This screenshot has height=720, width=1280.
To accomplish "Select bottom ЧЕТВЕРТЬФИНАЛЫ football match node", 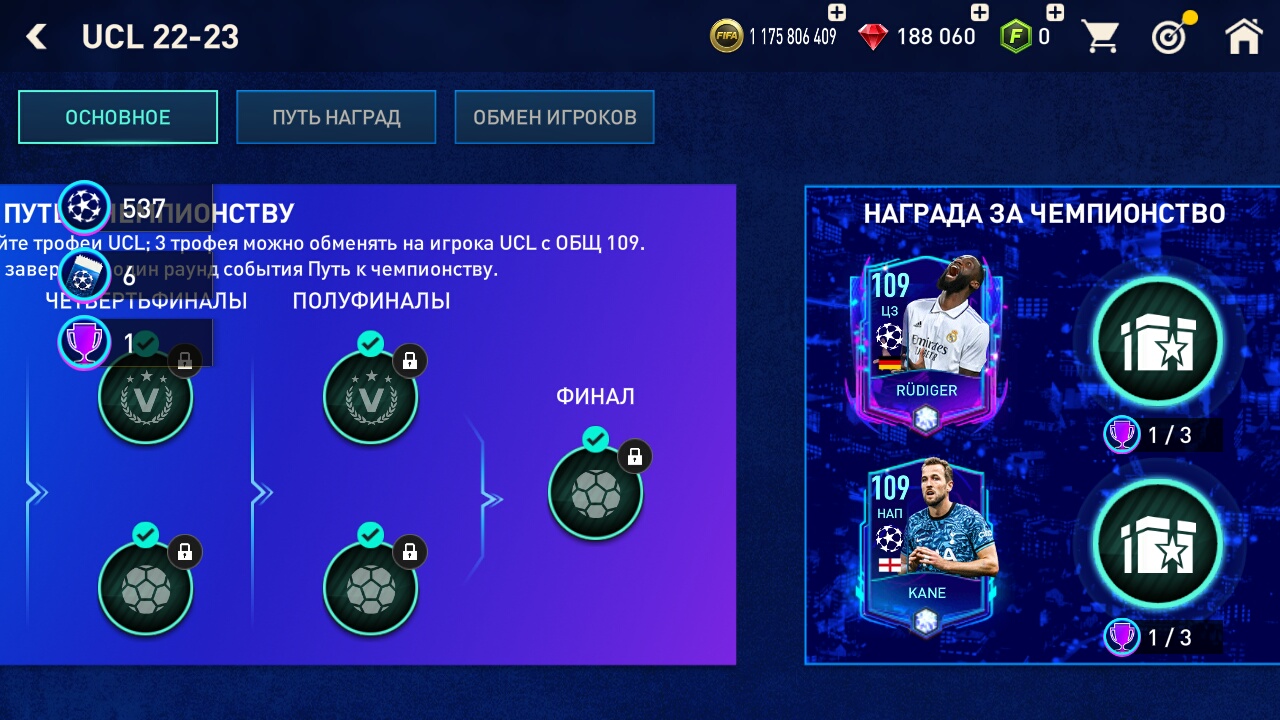I will pyautogui.click(x=145, y=589).
